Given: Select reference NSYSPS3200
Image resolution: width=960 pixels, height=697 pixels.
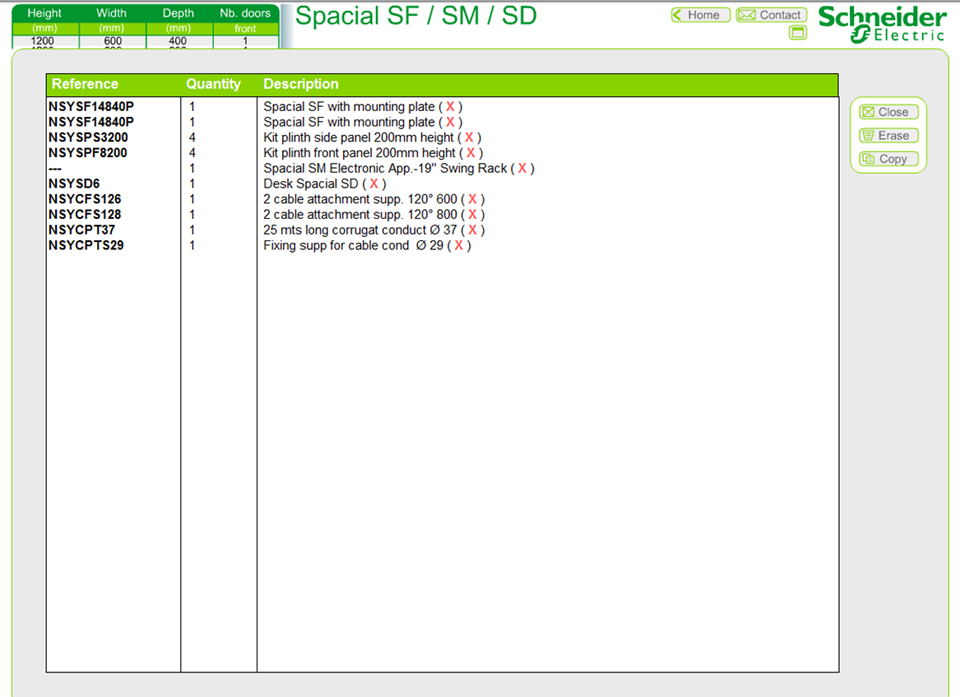Looking at the screenshot, I should (88, 138).
